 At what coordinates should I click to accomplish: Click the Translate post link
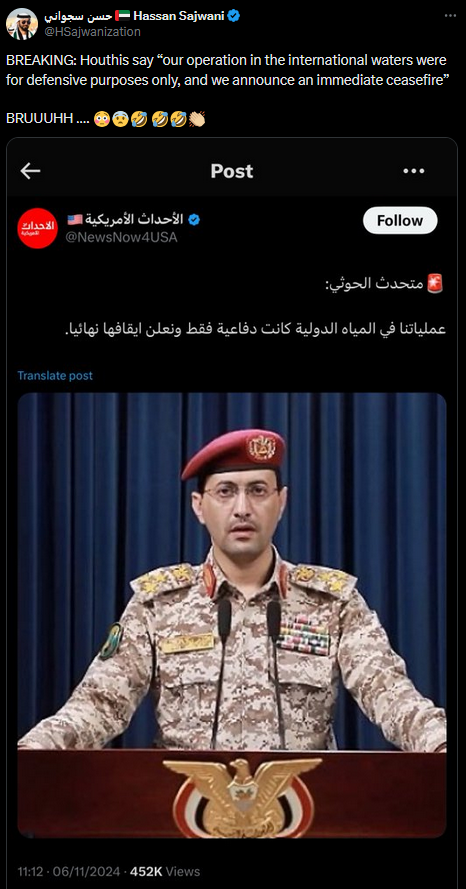[55, 375]
